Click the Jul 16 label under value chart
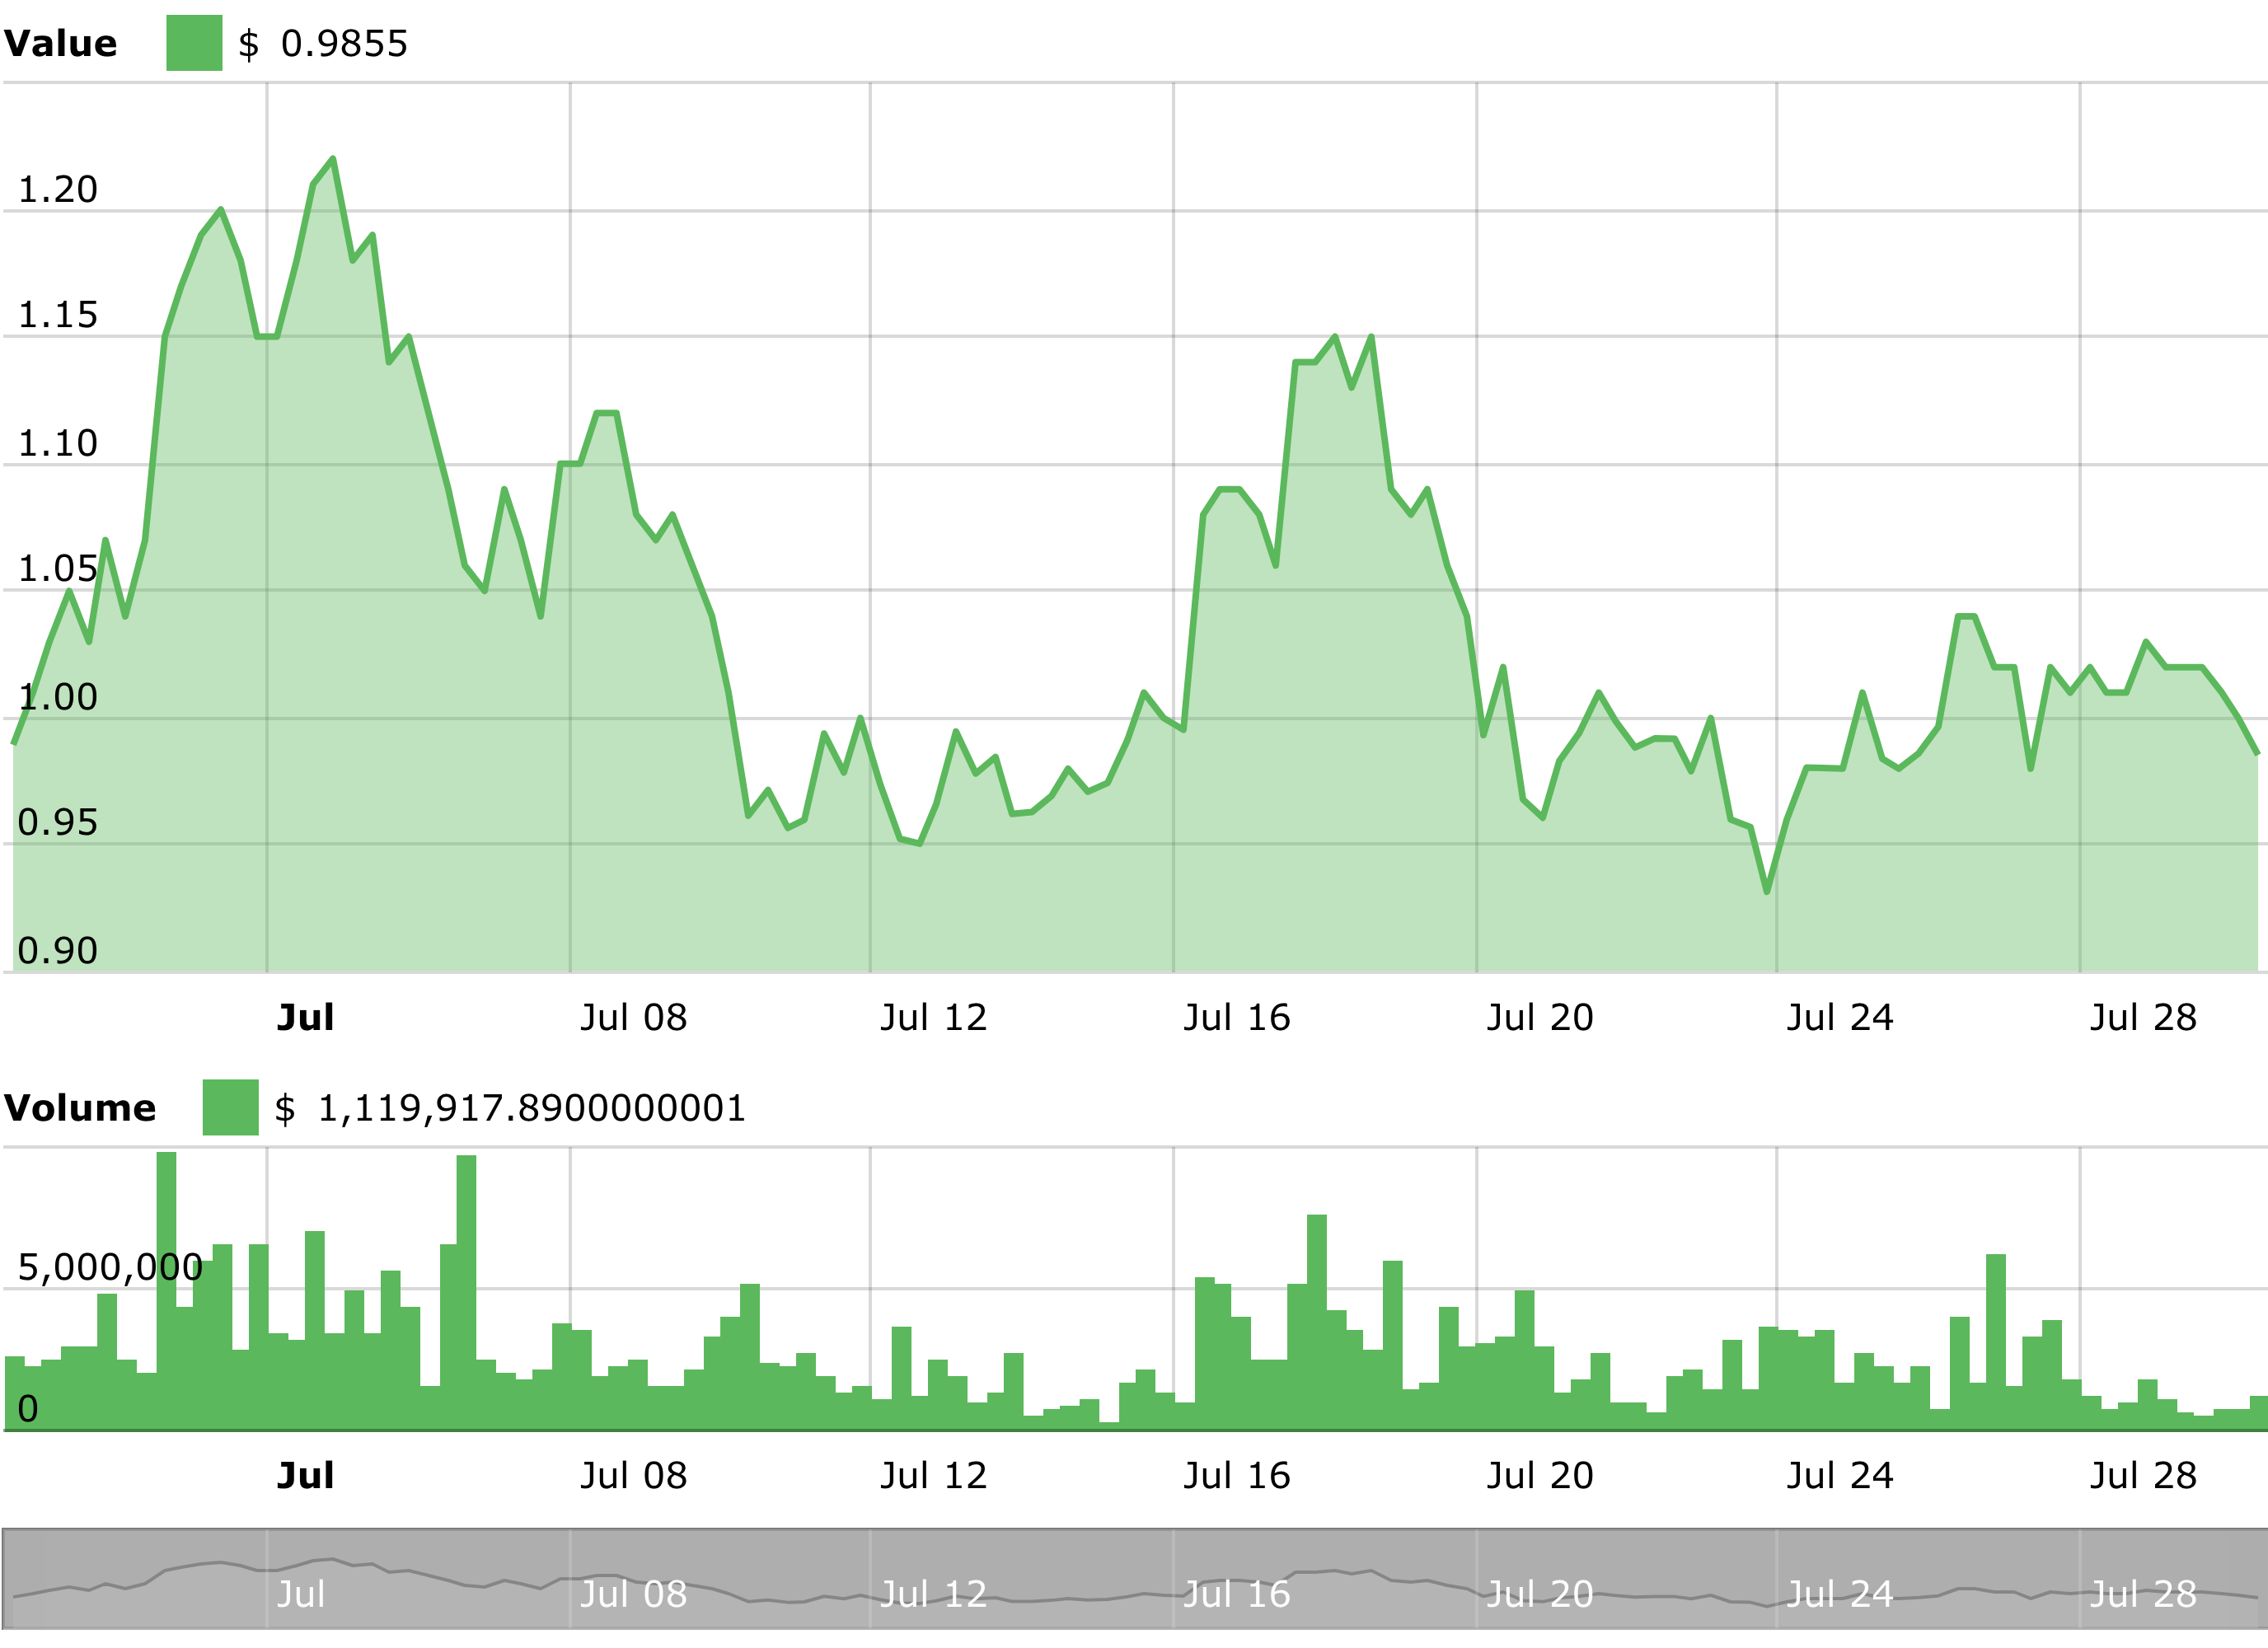Image resolution: width=2268 pixels, height=1648 pixels. pos(1237,1018)
